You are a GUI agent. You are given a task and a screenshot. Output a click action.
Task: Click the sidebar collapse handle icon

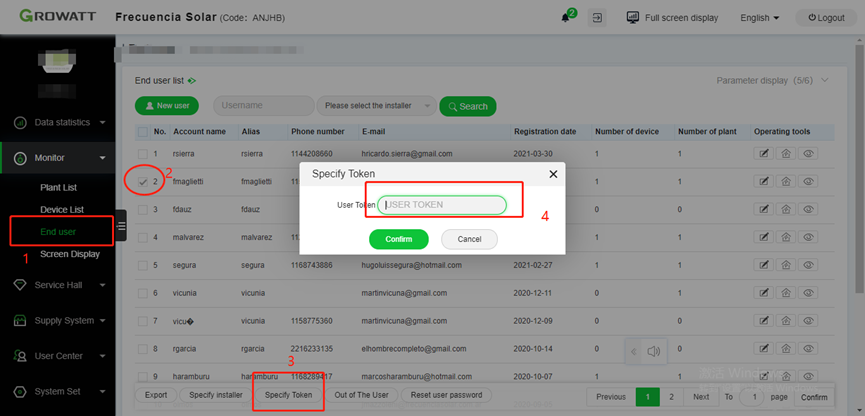[x=121, y=226]
